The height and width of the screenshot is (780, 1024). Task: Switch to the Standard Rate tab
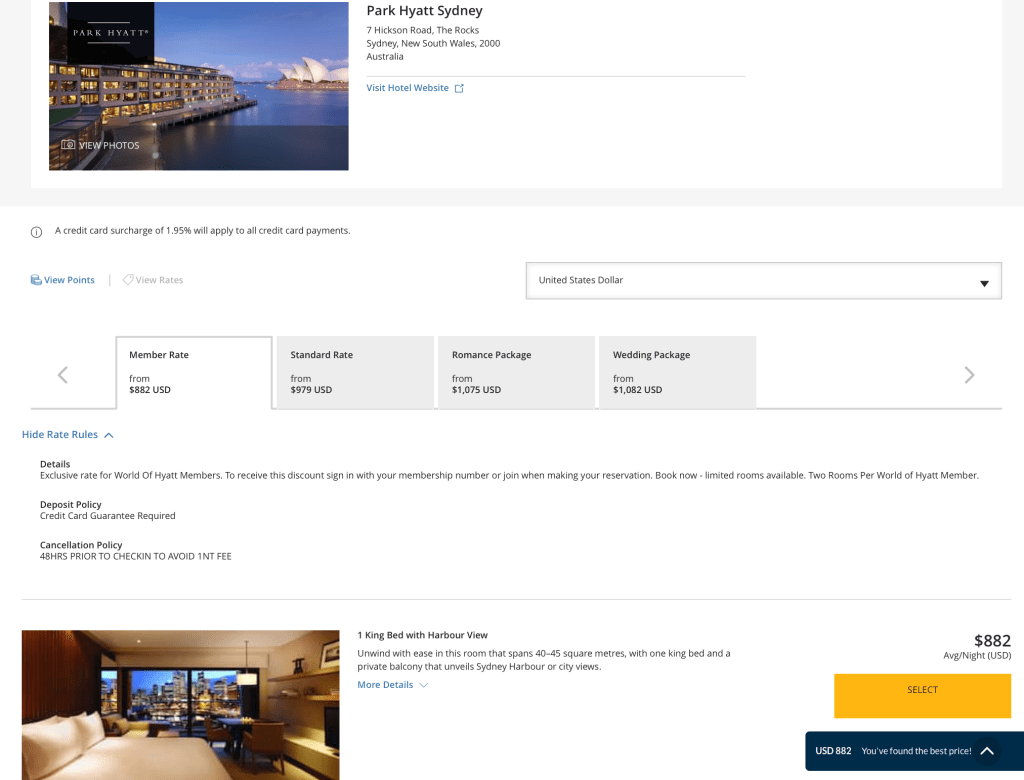click(355, 372)
